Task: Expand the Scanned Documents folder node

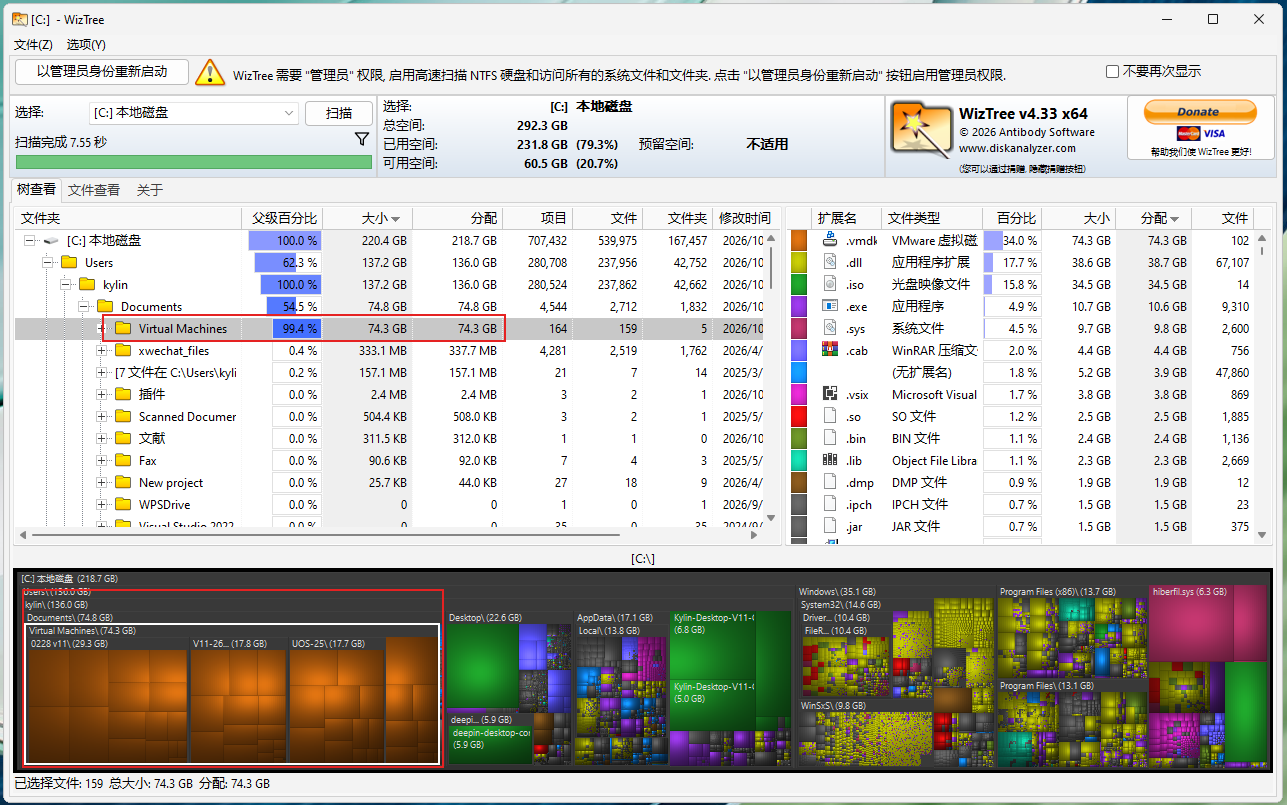Action: coord(102,417)
